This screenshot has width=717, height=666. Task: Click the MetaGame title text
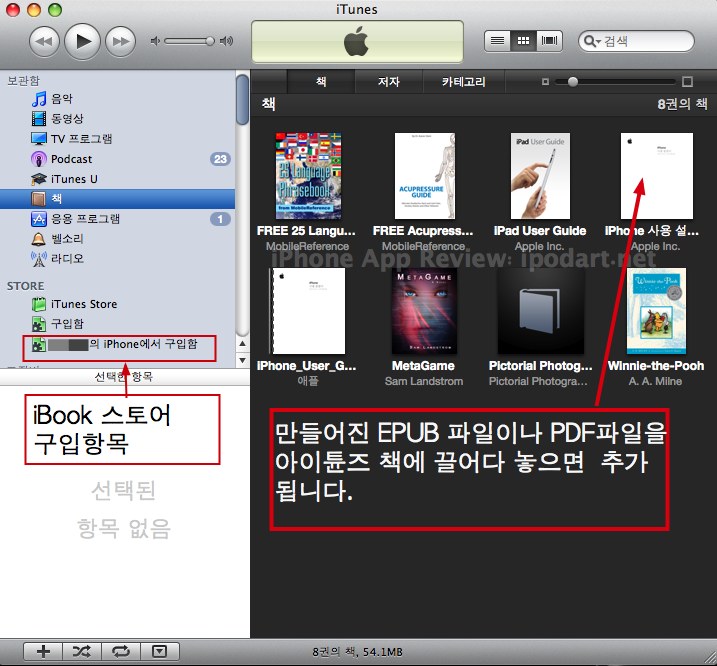tap(423, 366)
